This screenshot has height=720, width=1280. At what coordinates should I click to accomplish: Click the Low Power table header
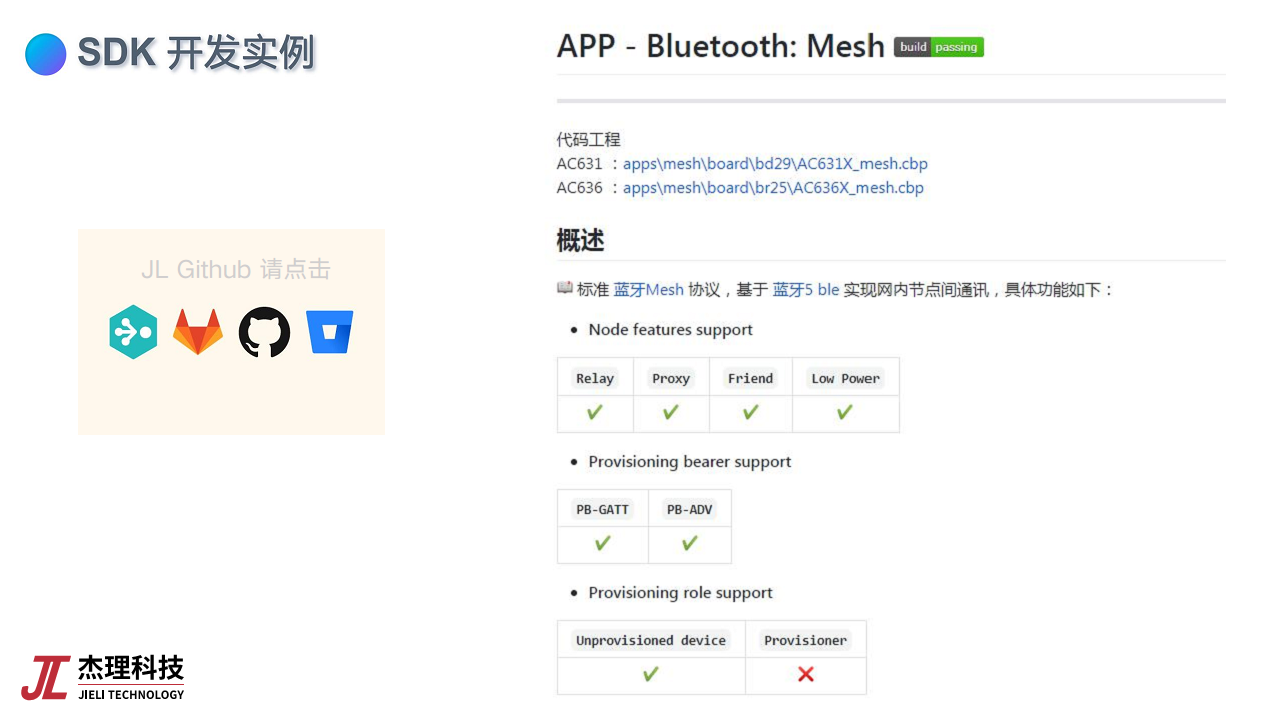tap(845, 378)
